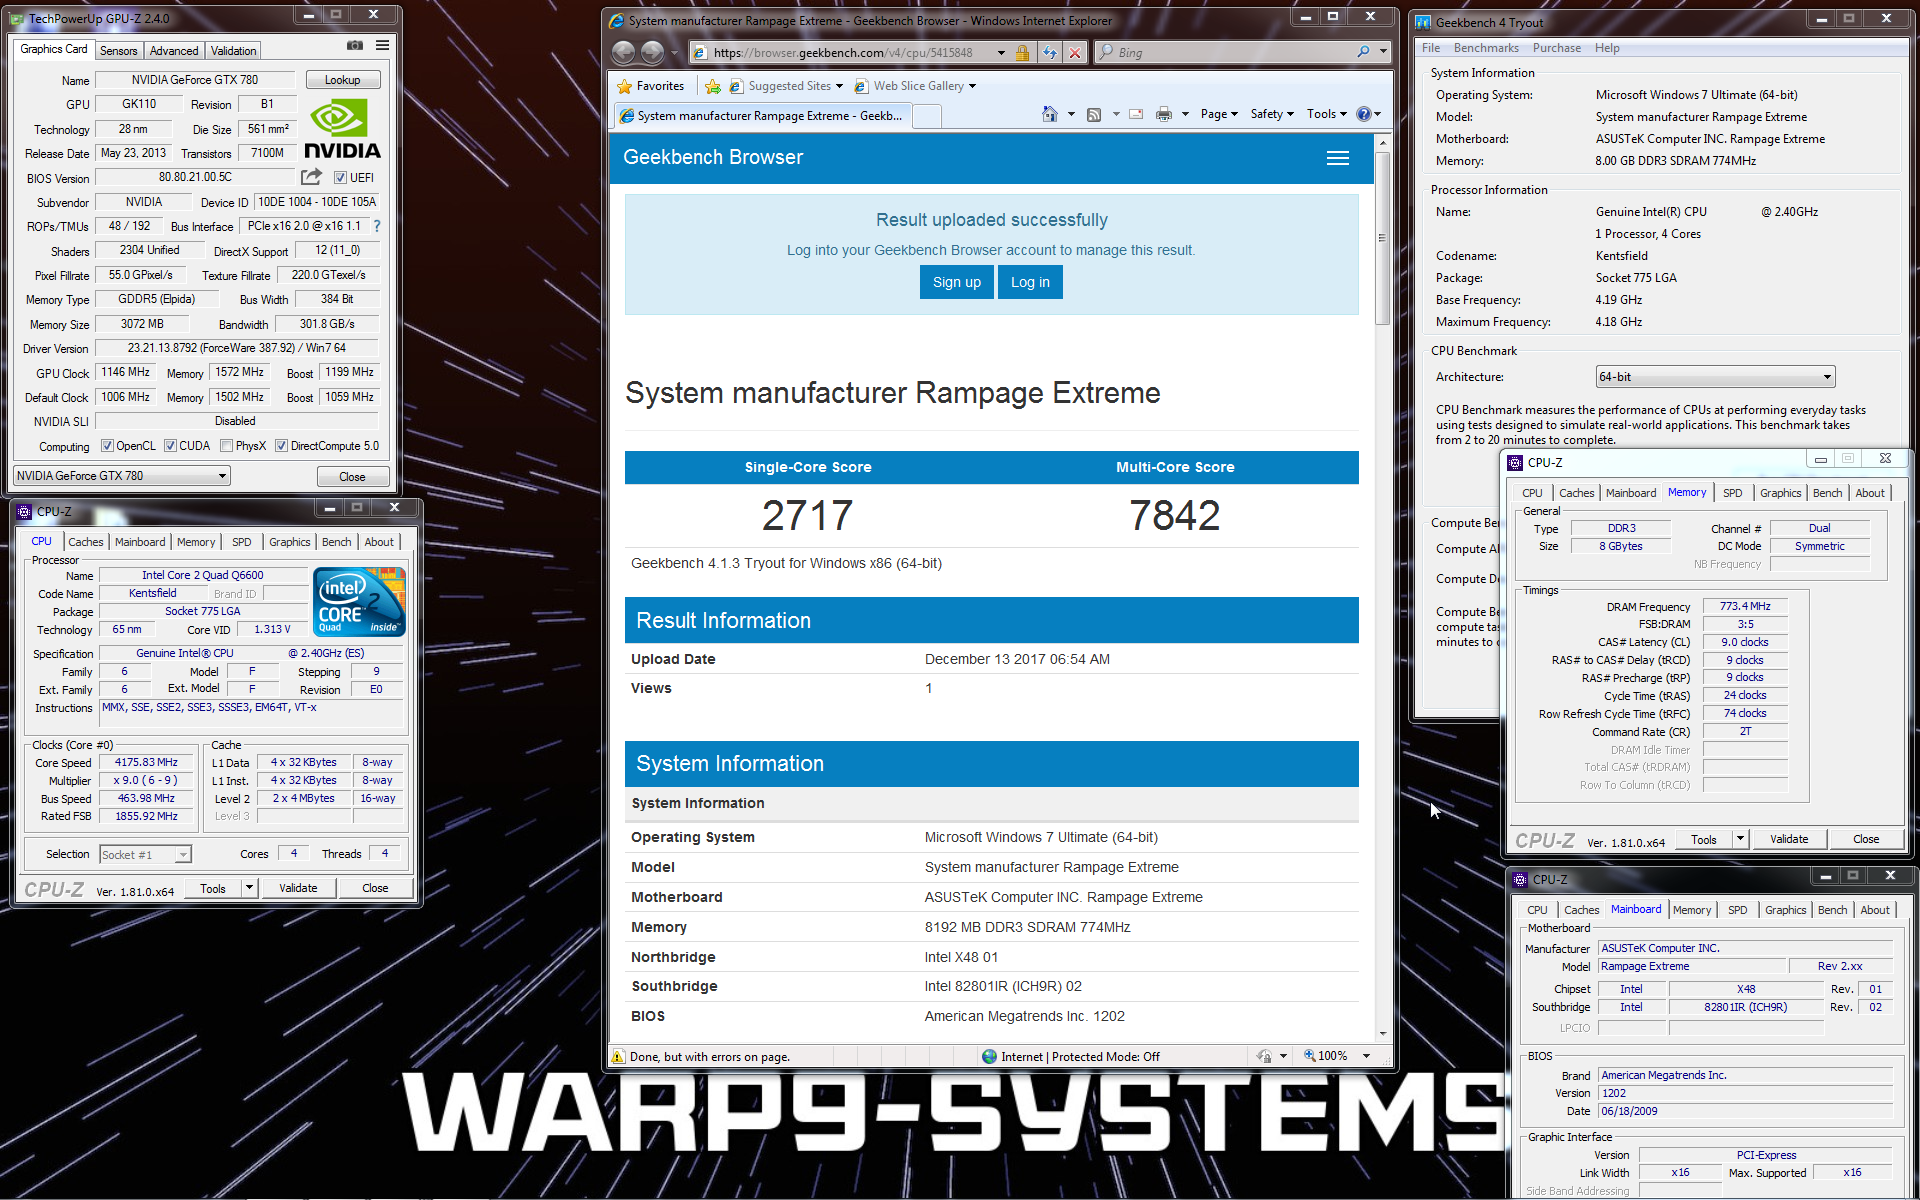The width and height of the screenshot is (1920, 1200).
Task: Open the Benchmarks menu in Geekbench 4
Action: [1486, 48]
